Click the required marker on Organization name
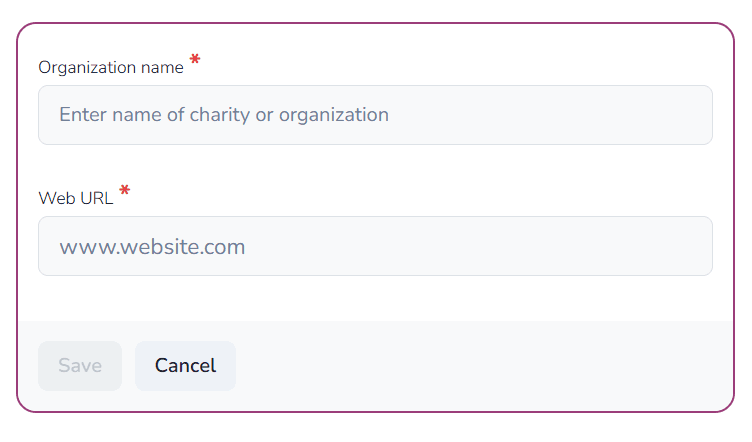This screenshot has height=442, width=752. click(x=195, y=62)
